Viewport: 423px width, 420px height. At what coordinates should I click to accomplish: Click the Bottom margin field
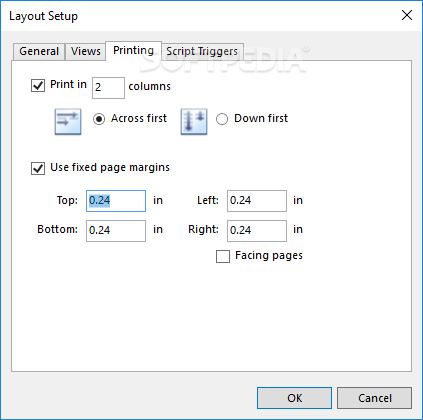point(116,231)
